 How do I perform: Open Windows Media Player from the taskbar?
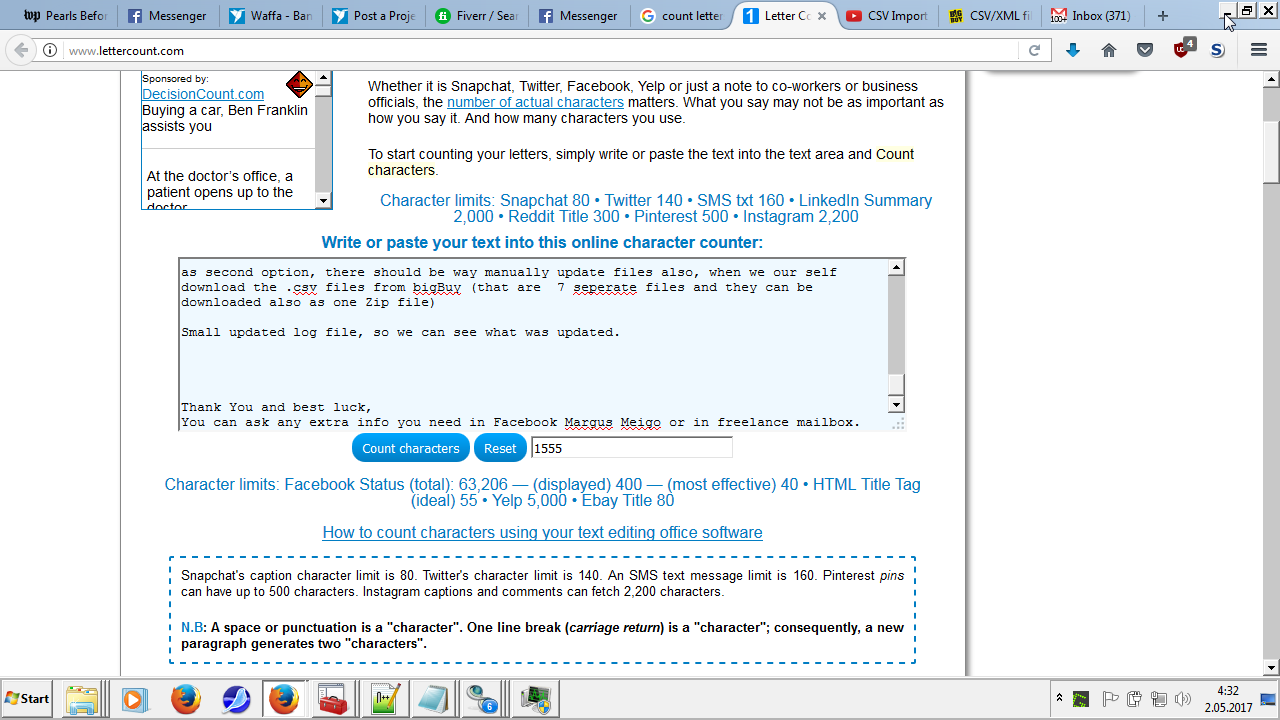pyautogui.click(x=135, y=699)
